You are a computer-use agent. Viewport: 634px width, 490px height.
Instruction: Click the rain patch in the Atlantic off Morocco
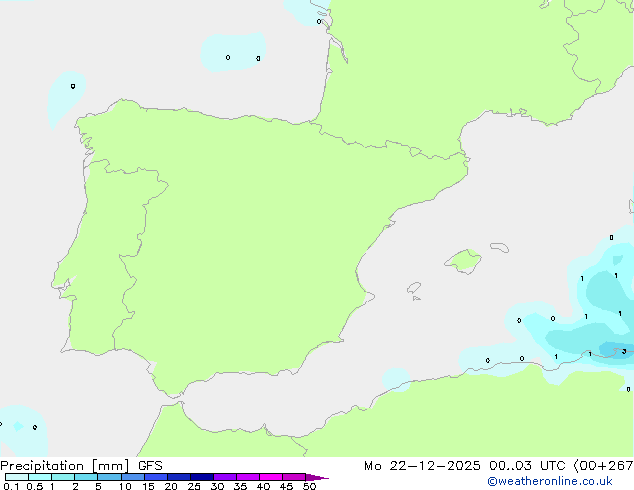(x=20, y=423)
